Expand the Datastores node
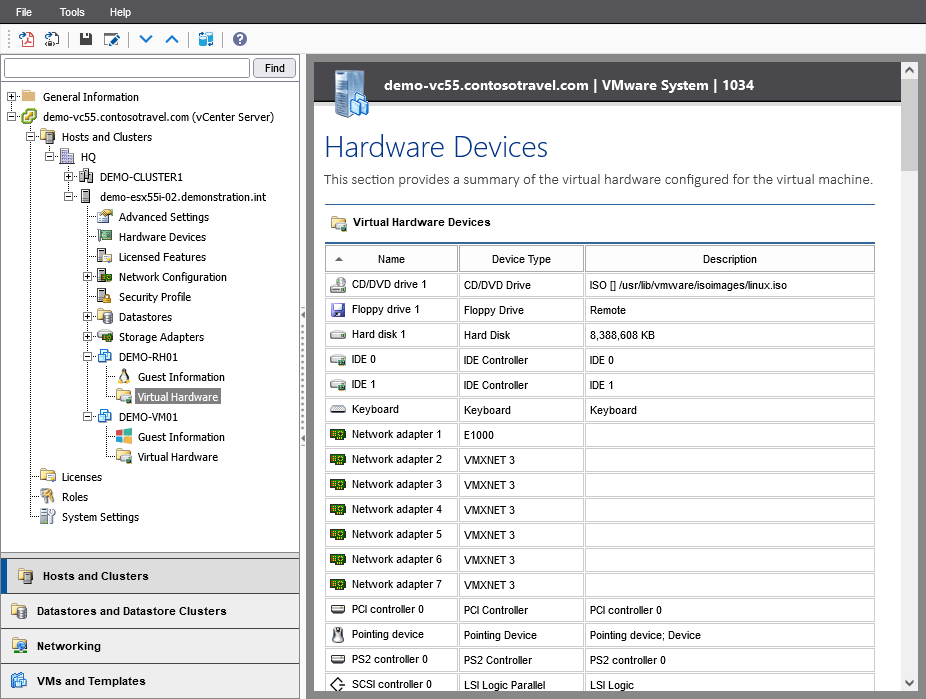The image size is (926, 699). (87, 316)
